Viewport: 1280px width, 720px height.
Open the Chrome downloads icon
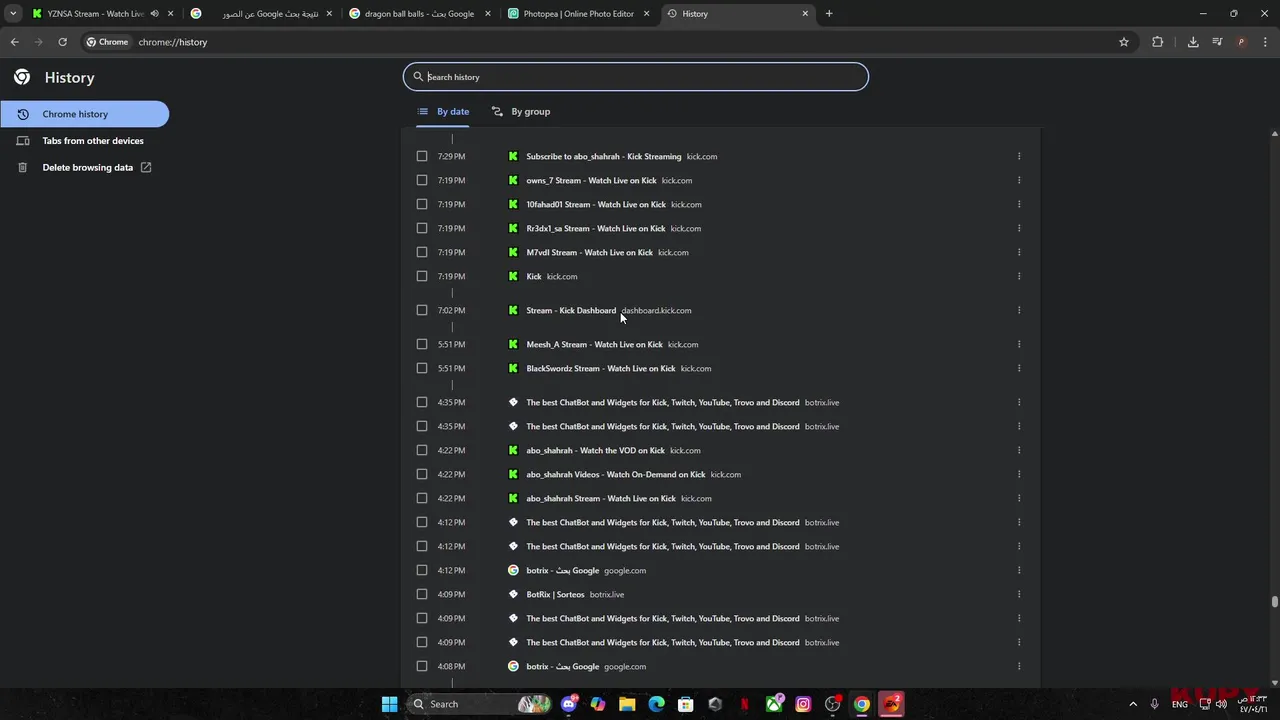click(x=1193, y=42)
